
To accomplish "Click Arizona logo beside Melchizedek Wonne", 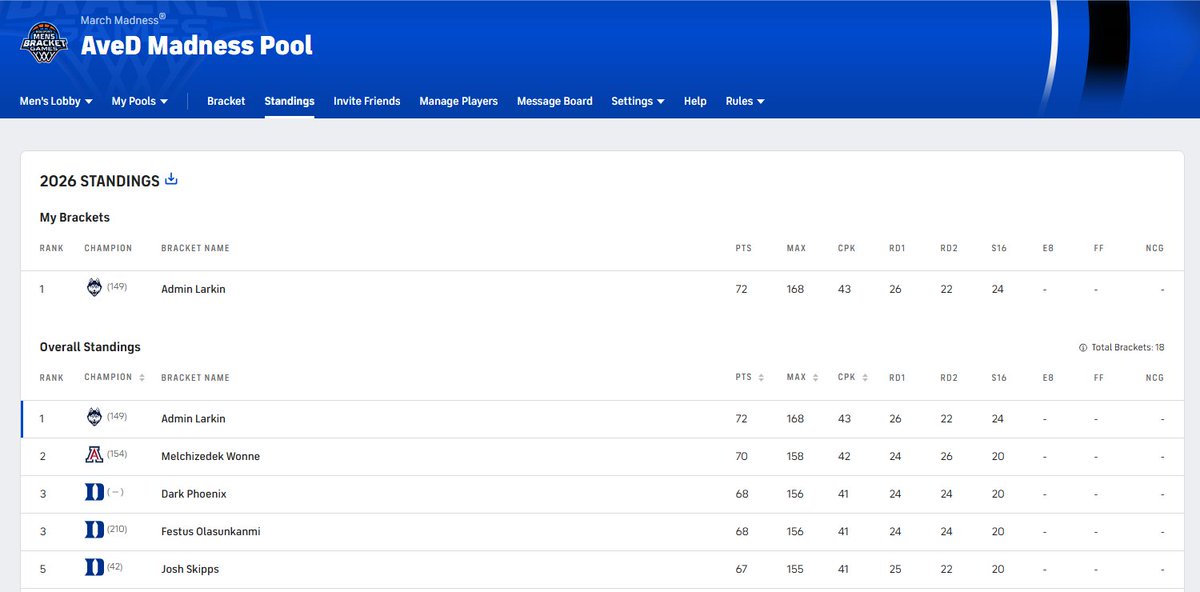I will 94,455.
